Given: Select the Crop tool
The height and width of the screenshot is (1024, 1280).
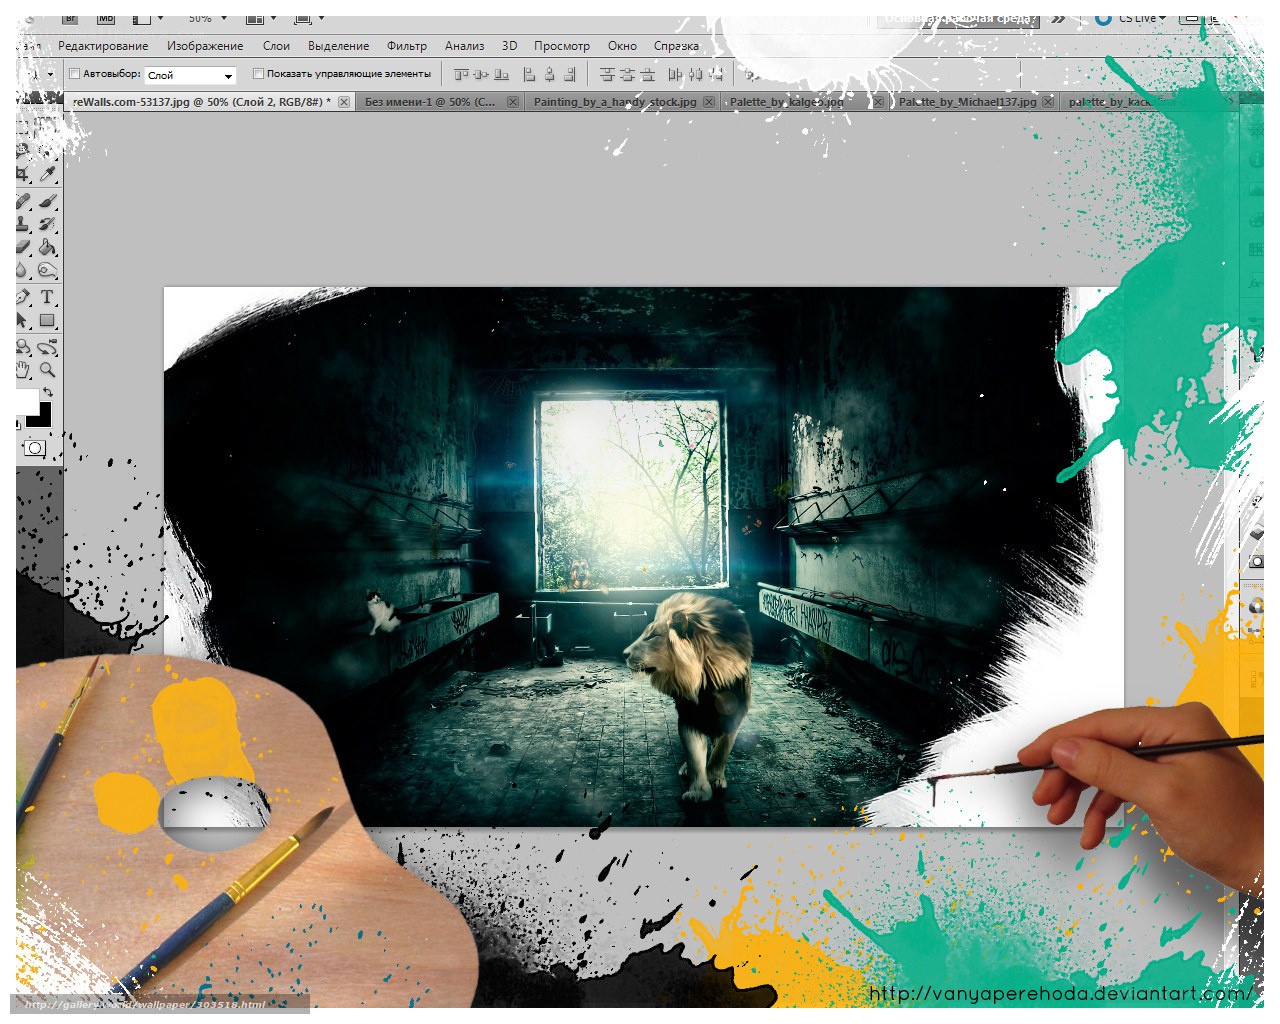Looking at the screenshot, I should [x=23, y=175].
